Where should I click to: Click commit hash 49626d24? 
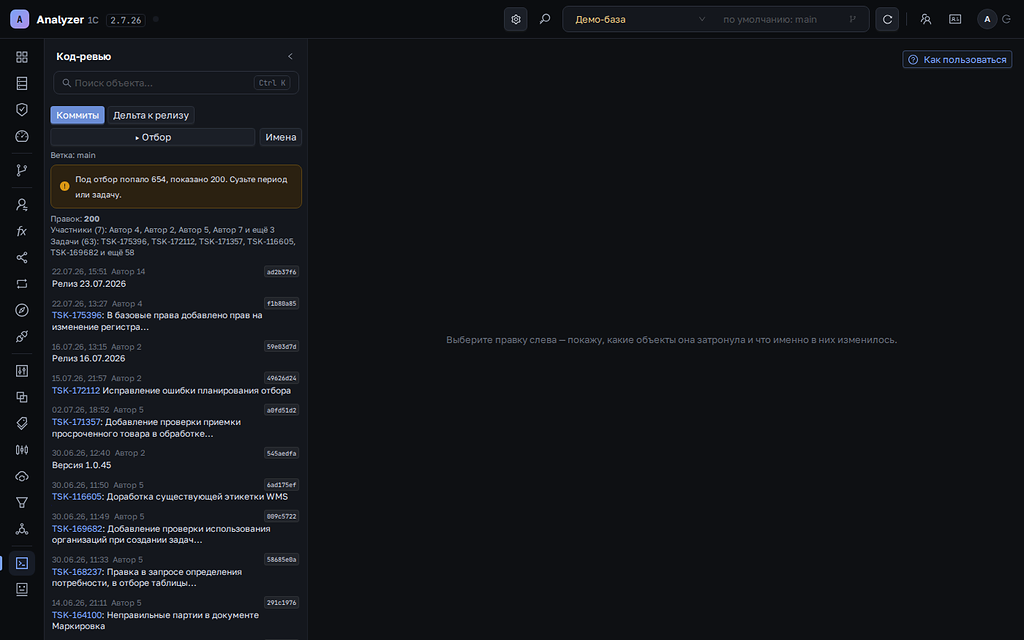[281, 377]
